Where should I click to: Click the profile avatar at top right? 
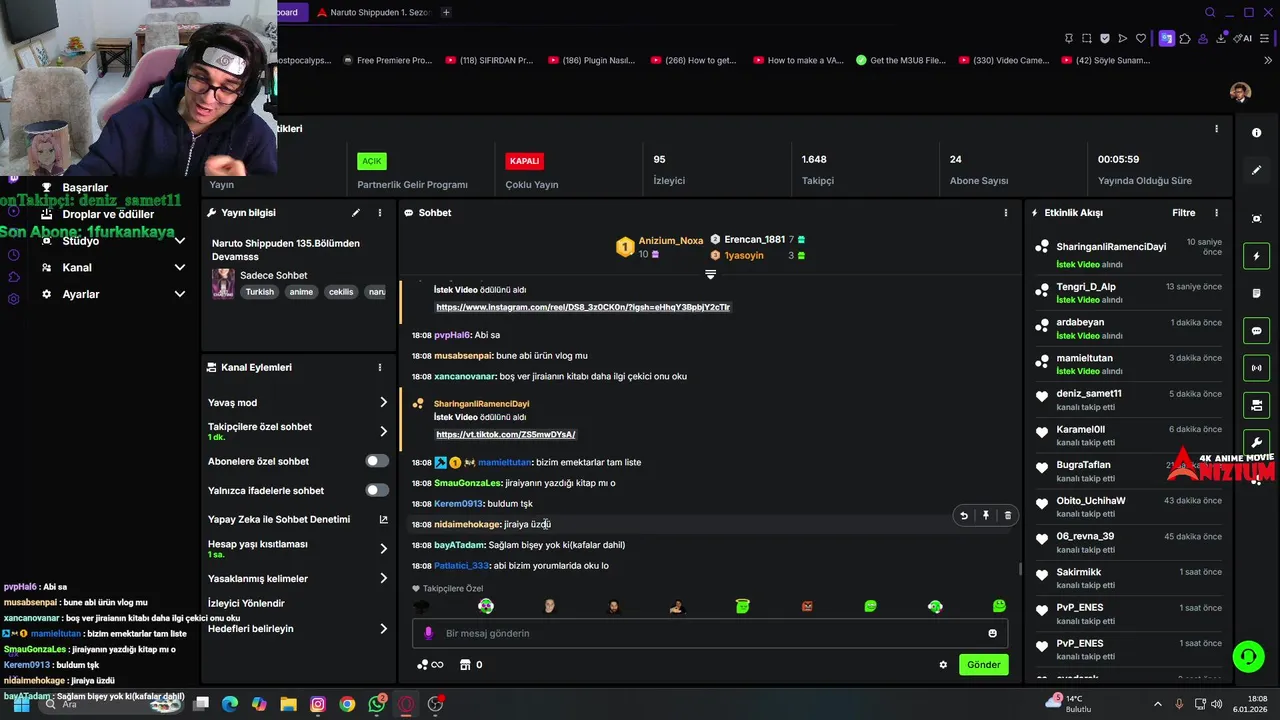[x=1240, y=92]
